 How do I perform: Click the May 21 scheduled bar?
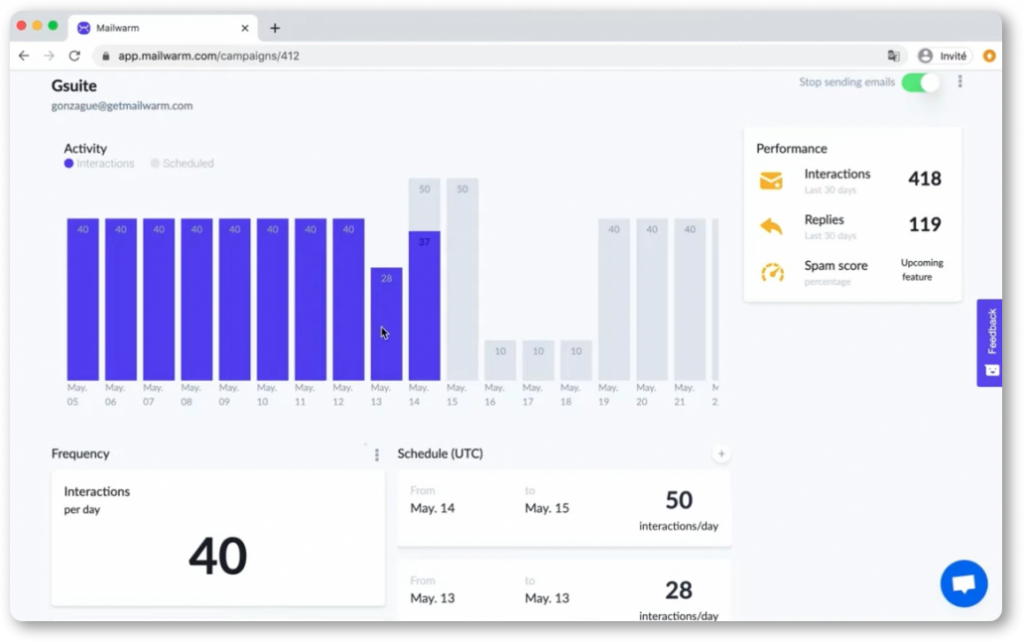[x=690, y=299]
